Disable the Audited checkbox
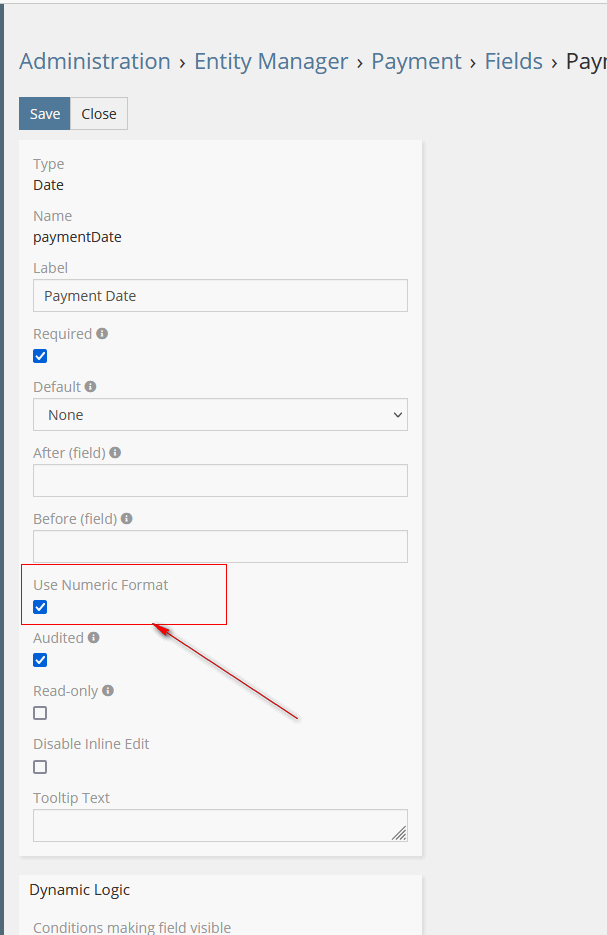This screenshot has height=935, width=607. click(x=40, y=660)
